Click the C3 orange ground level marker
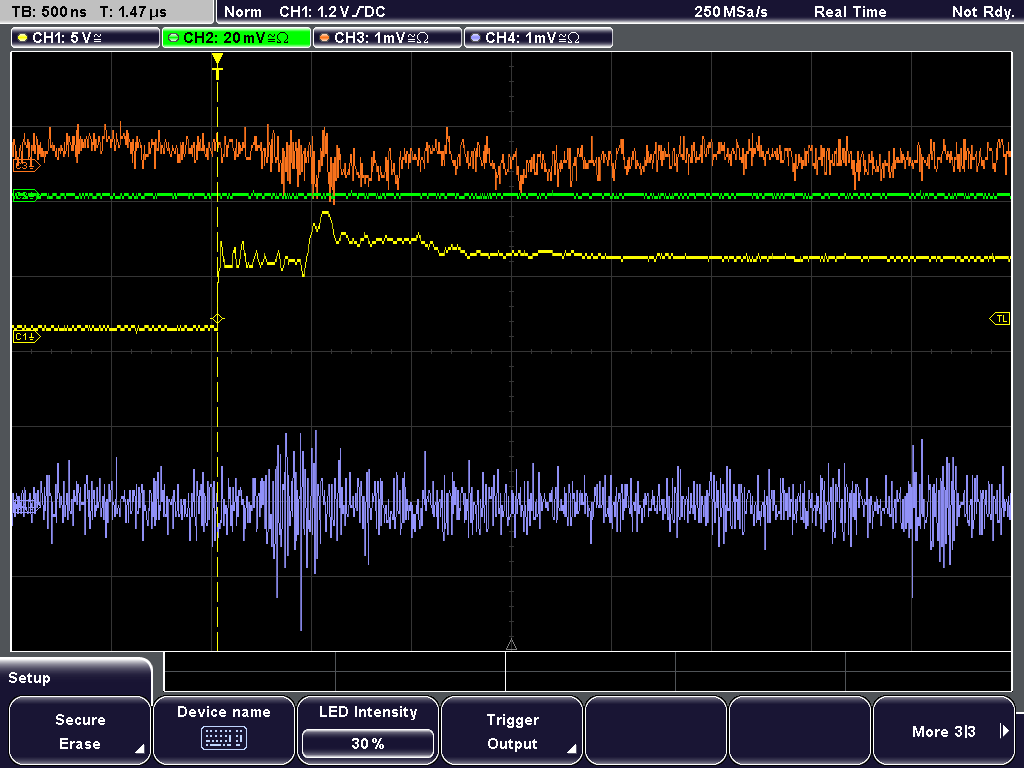Viewport: 1024px width, 768px height. click(26, 166)
